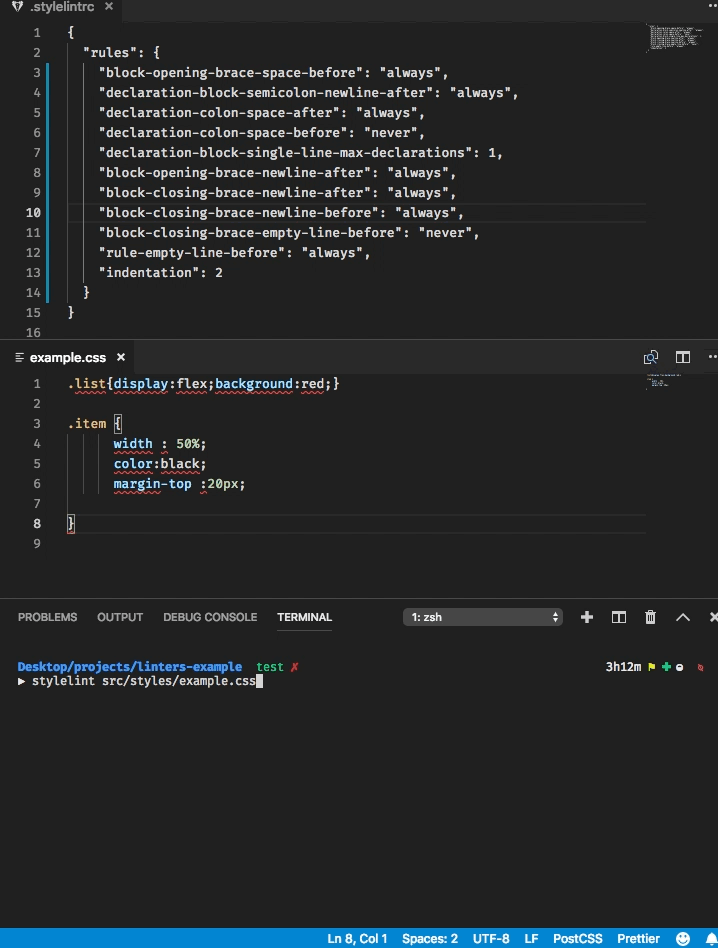This screenshot has width=718, height=948.
Task: Click the example.css minimap
Action: (x=662, y=381)
